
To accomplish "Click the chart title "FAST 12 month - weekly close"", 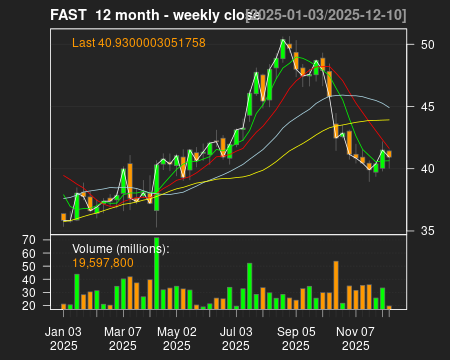I will (x=155, y=15).
